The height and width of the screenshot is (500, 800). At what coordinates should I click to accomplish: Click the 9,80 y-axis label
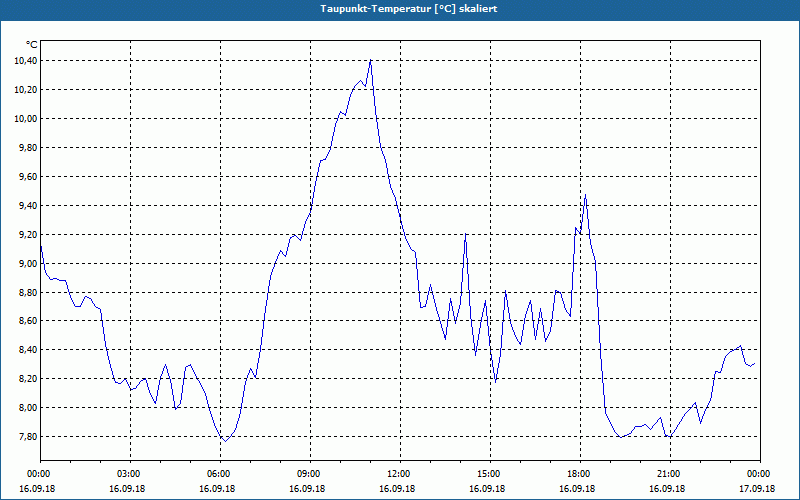(29, 148)
